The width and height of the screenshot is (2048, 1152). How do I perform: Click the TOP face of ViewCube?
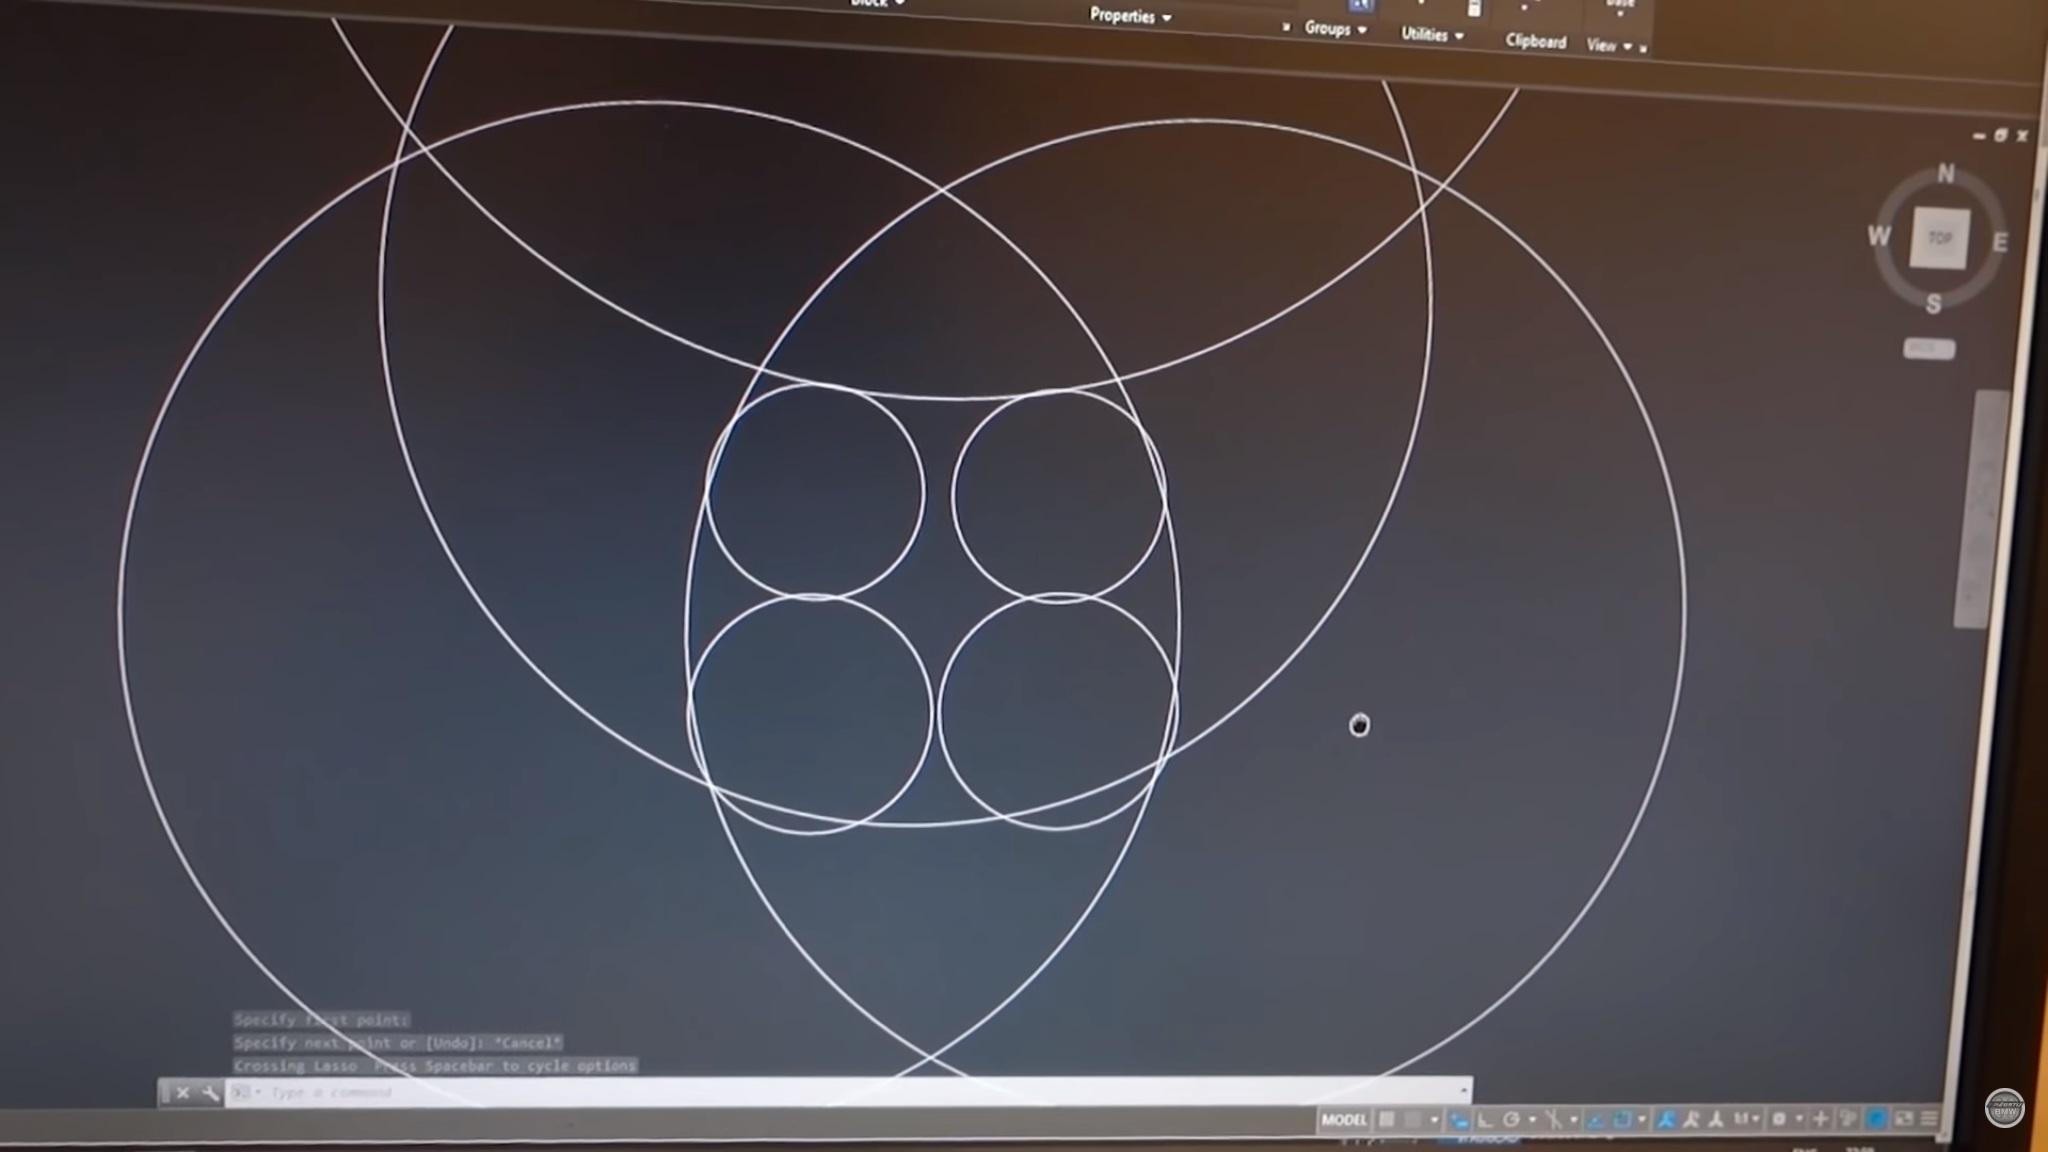coord(1940,238)
